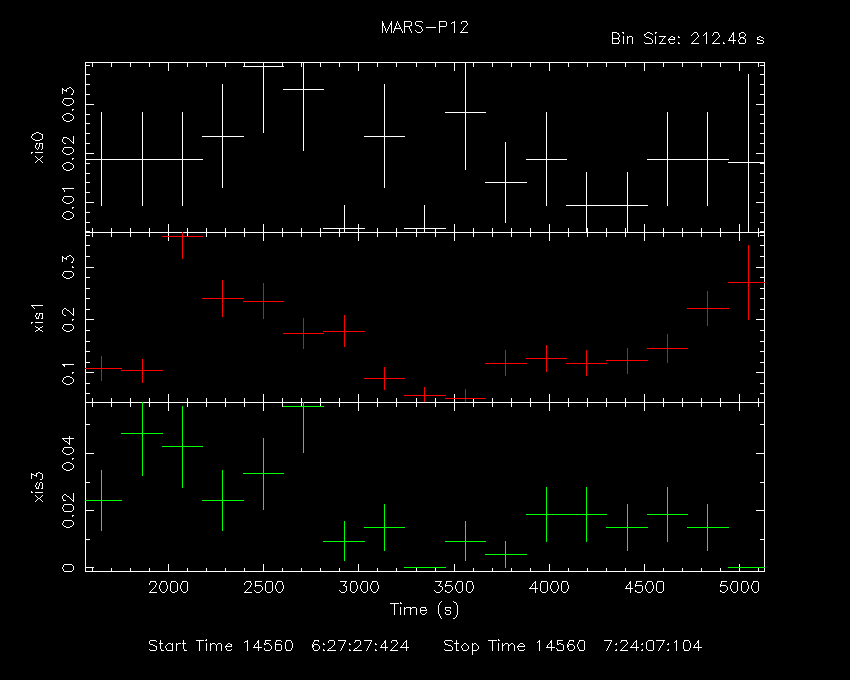The width and height of the screenshot is (850, 680).
Task: Click xis1 y-axis tick value 0.3
Action: coord(68,267)
